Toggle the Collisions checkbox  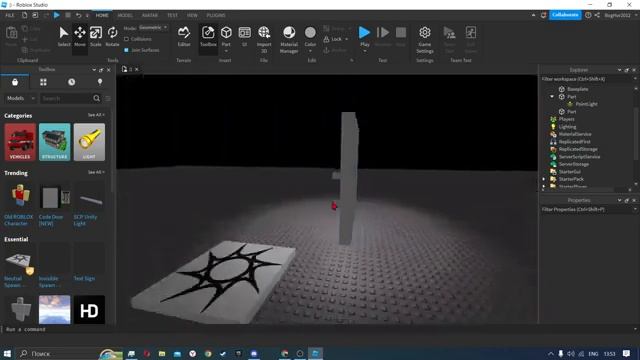point(126,39)
